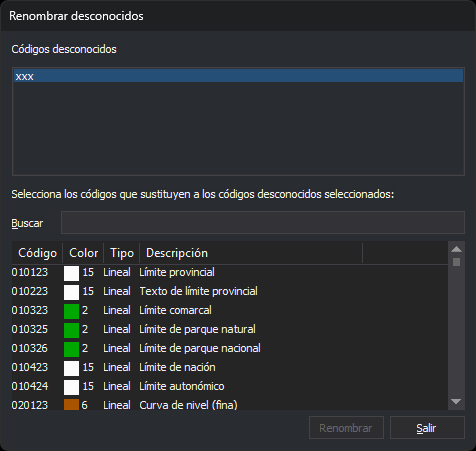The image size is (476, 451).
Task: Sort by the Tipo column header
Action: click(122, 253)
